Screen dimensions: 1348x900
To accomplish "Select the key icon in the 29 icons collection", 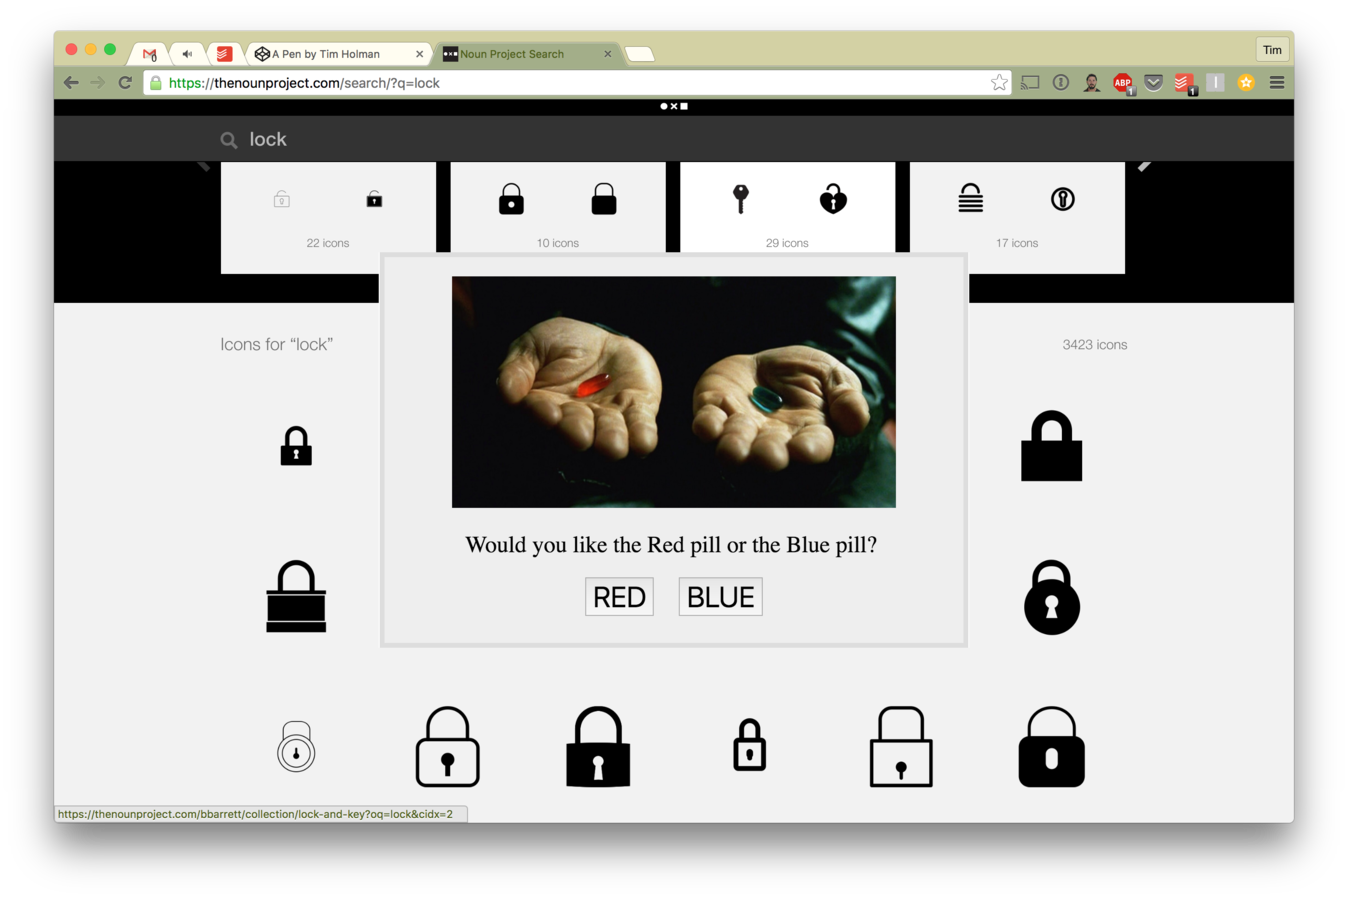I will pyautogui.click(x=741, y=199).
